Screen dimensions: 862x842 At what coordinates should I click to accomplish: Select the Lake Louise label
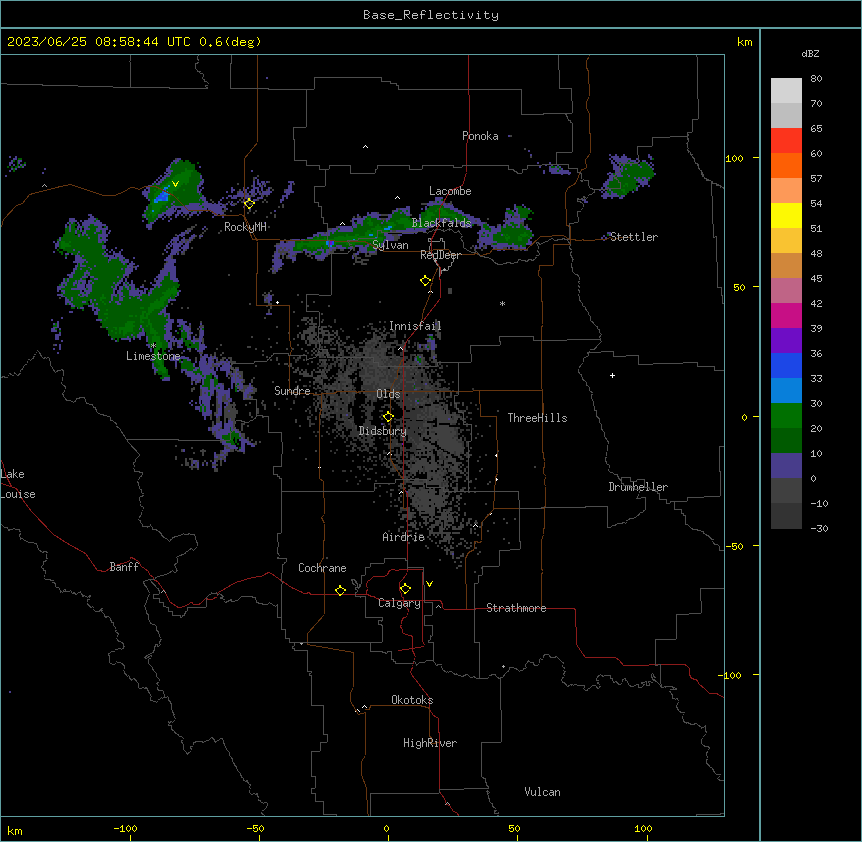coord(18,484)
